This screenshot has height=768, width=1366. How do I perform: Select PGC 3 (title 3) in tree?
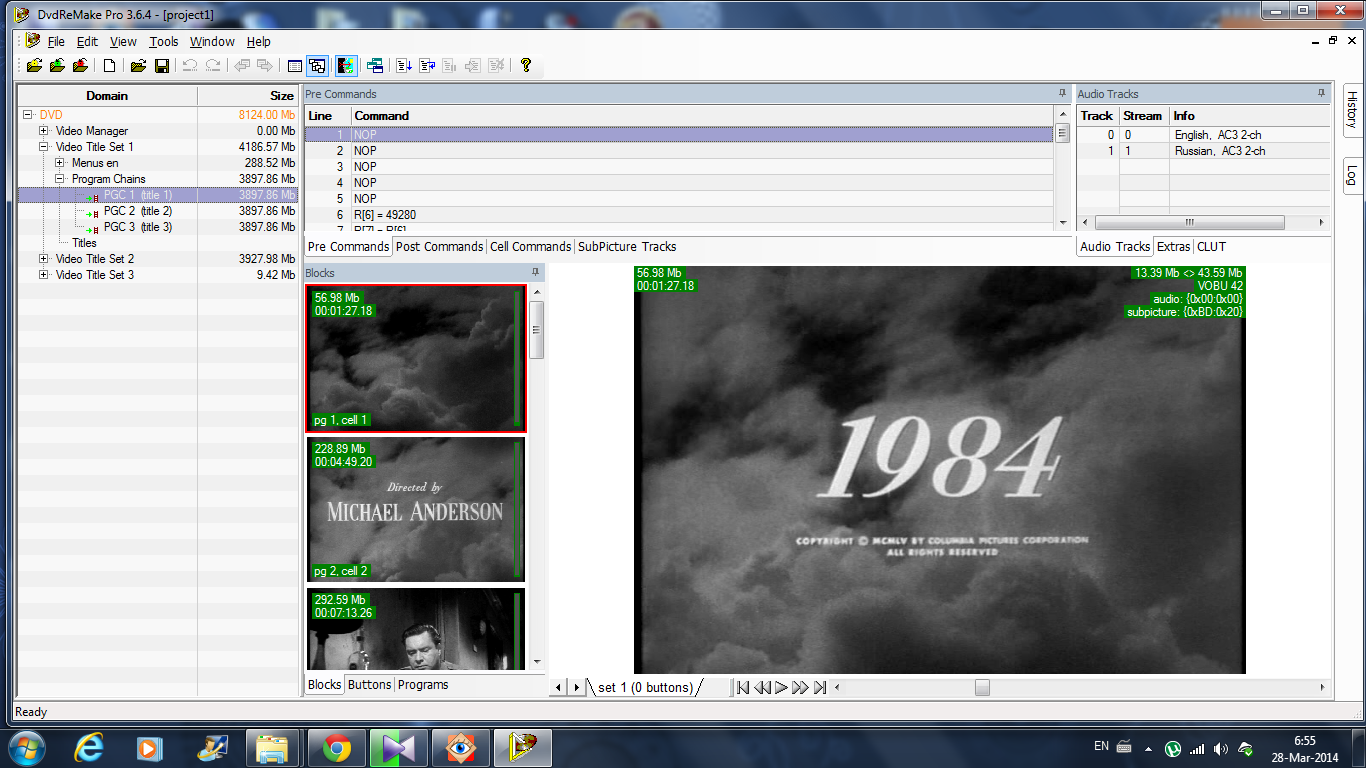138,227
